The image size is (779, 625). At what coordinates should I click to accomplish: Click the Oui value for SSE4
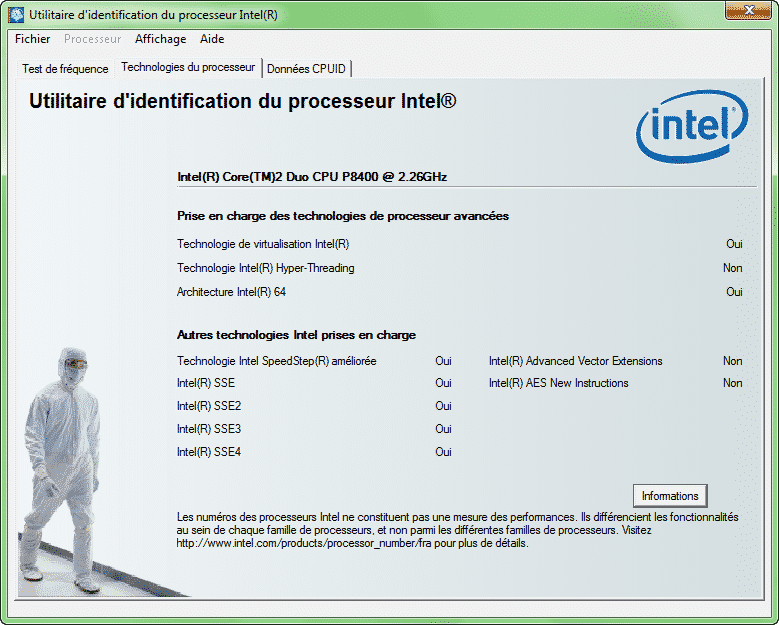[x=443, y=452]
